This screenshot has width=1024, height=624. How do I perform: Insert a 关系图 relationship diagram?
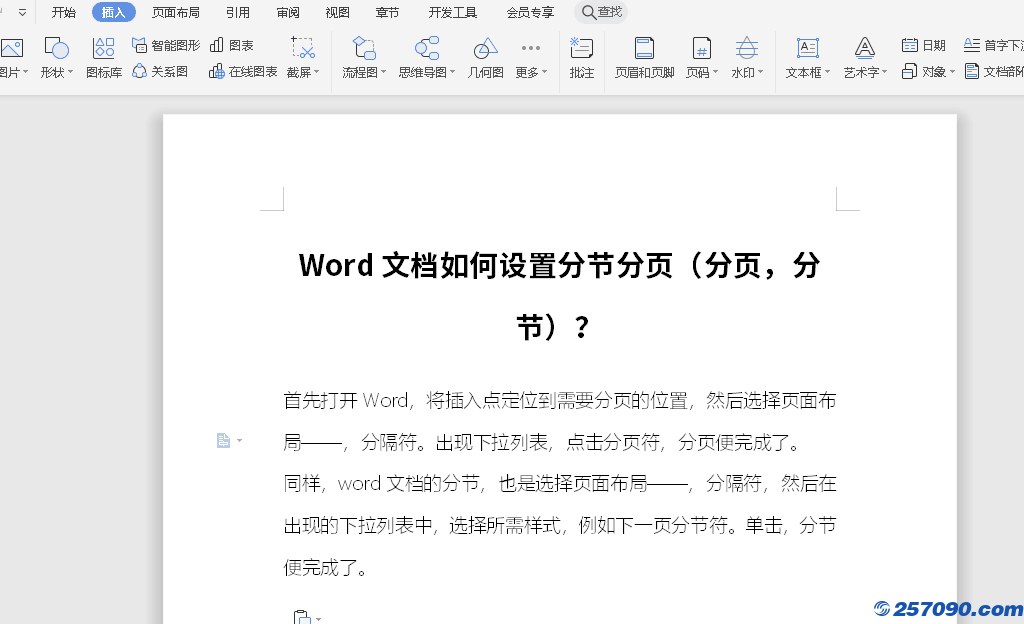click(160, 71)
